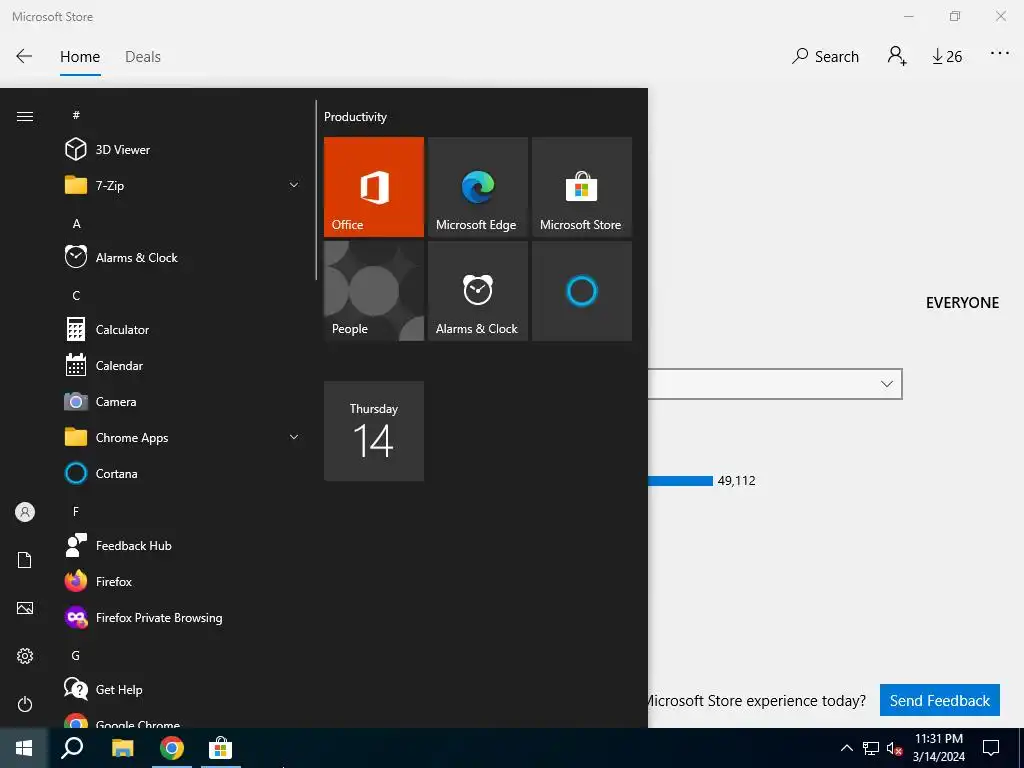Expand the 7-Zip folder chevron
The width and height of the screenshot is (1024, 768).
[x=294, y=185]
